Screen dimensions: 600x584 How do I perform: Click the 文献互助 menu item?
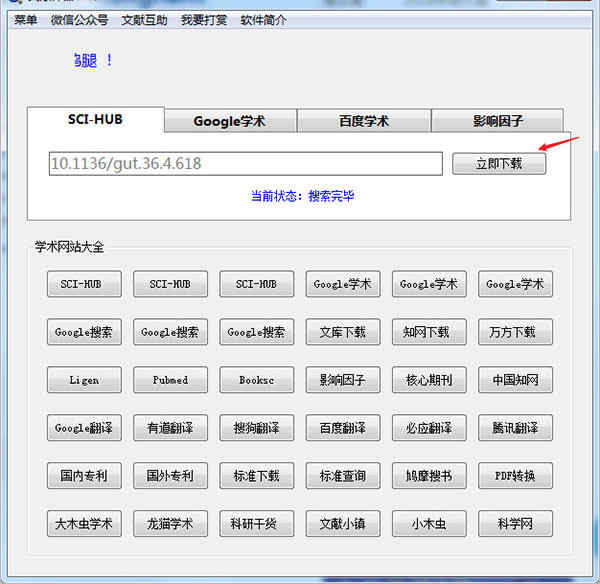coord(144,20)
